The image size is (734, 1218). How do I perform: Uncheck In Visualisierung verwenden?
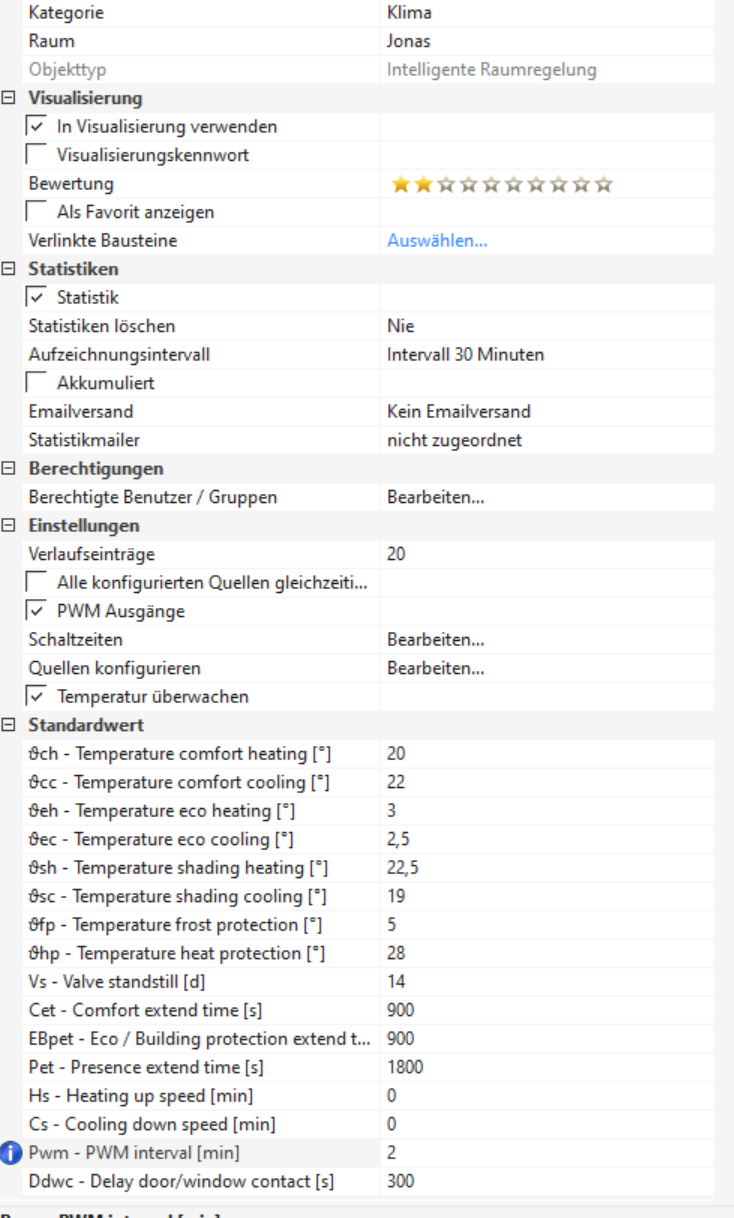click(x=37, y=127)
